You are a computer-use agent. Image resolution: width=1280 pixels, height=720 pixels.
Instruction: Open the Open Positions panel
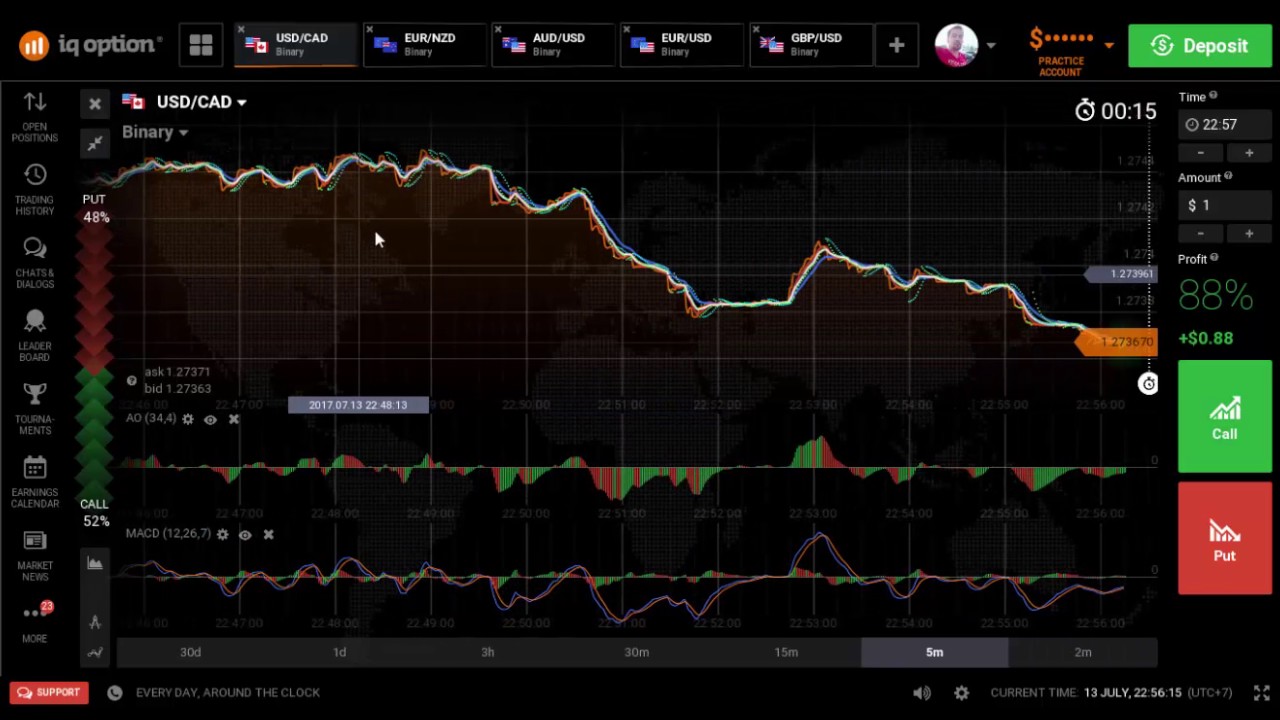35,117
